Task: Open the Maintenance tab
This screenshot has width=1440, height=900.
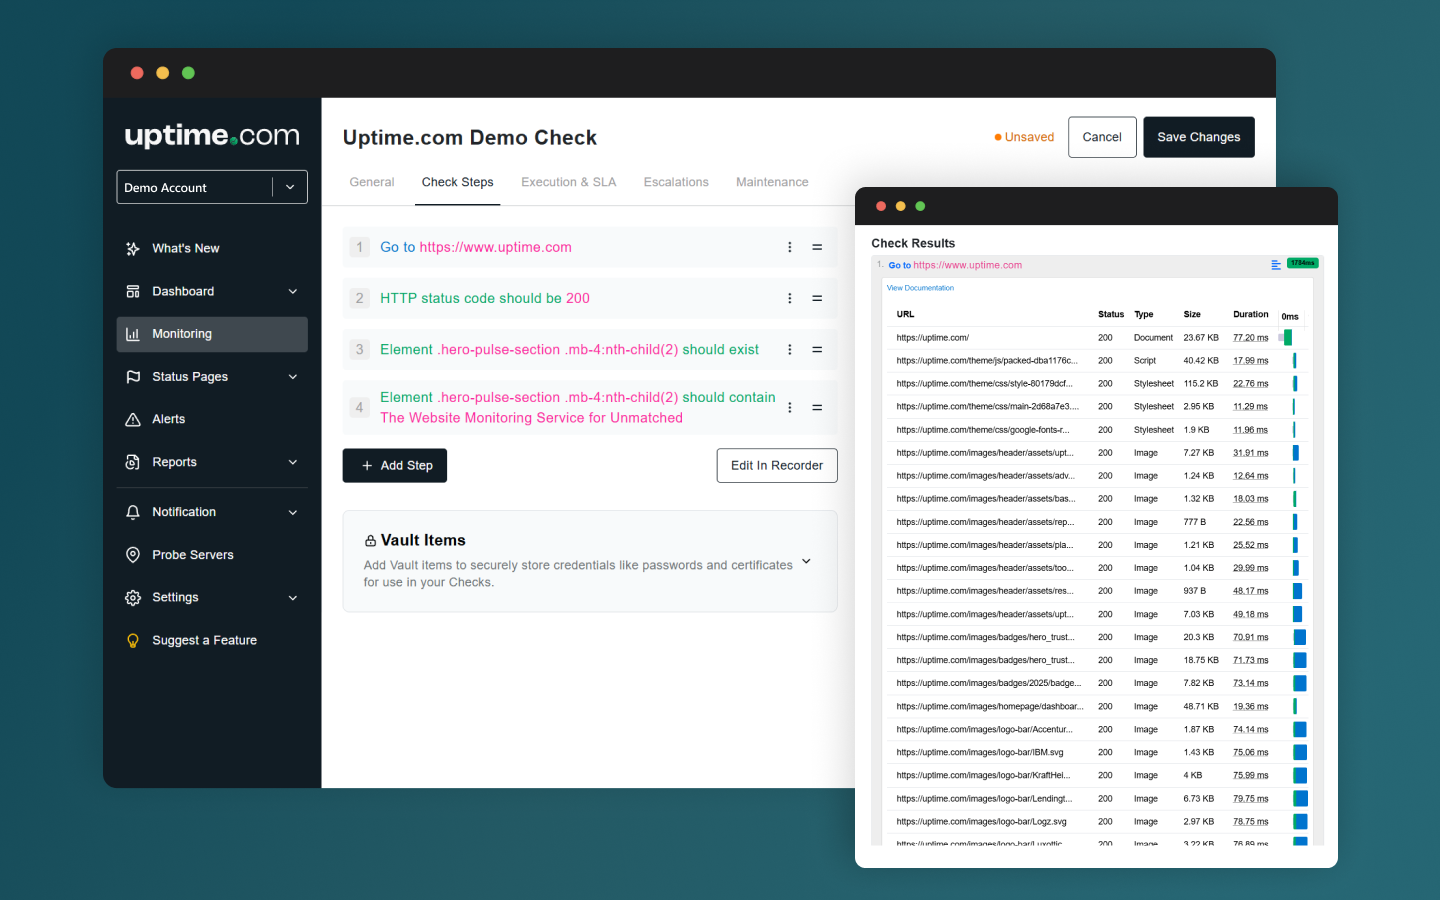Action: pos(772,182)
